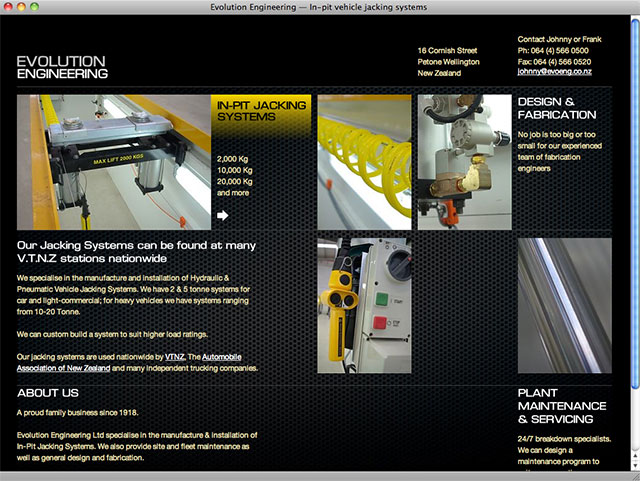Viewport: 640px width, 481px height.
Task: Click the window title 'Evolution Engineering — In-pit vehicle jacking systems'
Action: click(319, 7)
